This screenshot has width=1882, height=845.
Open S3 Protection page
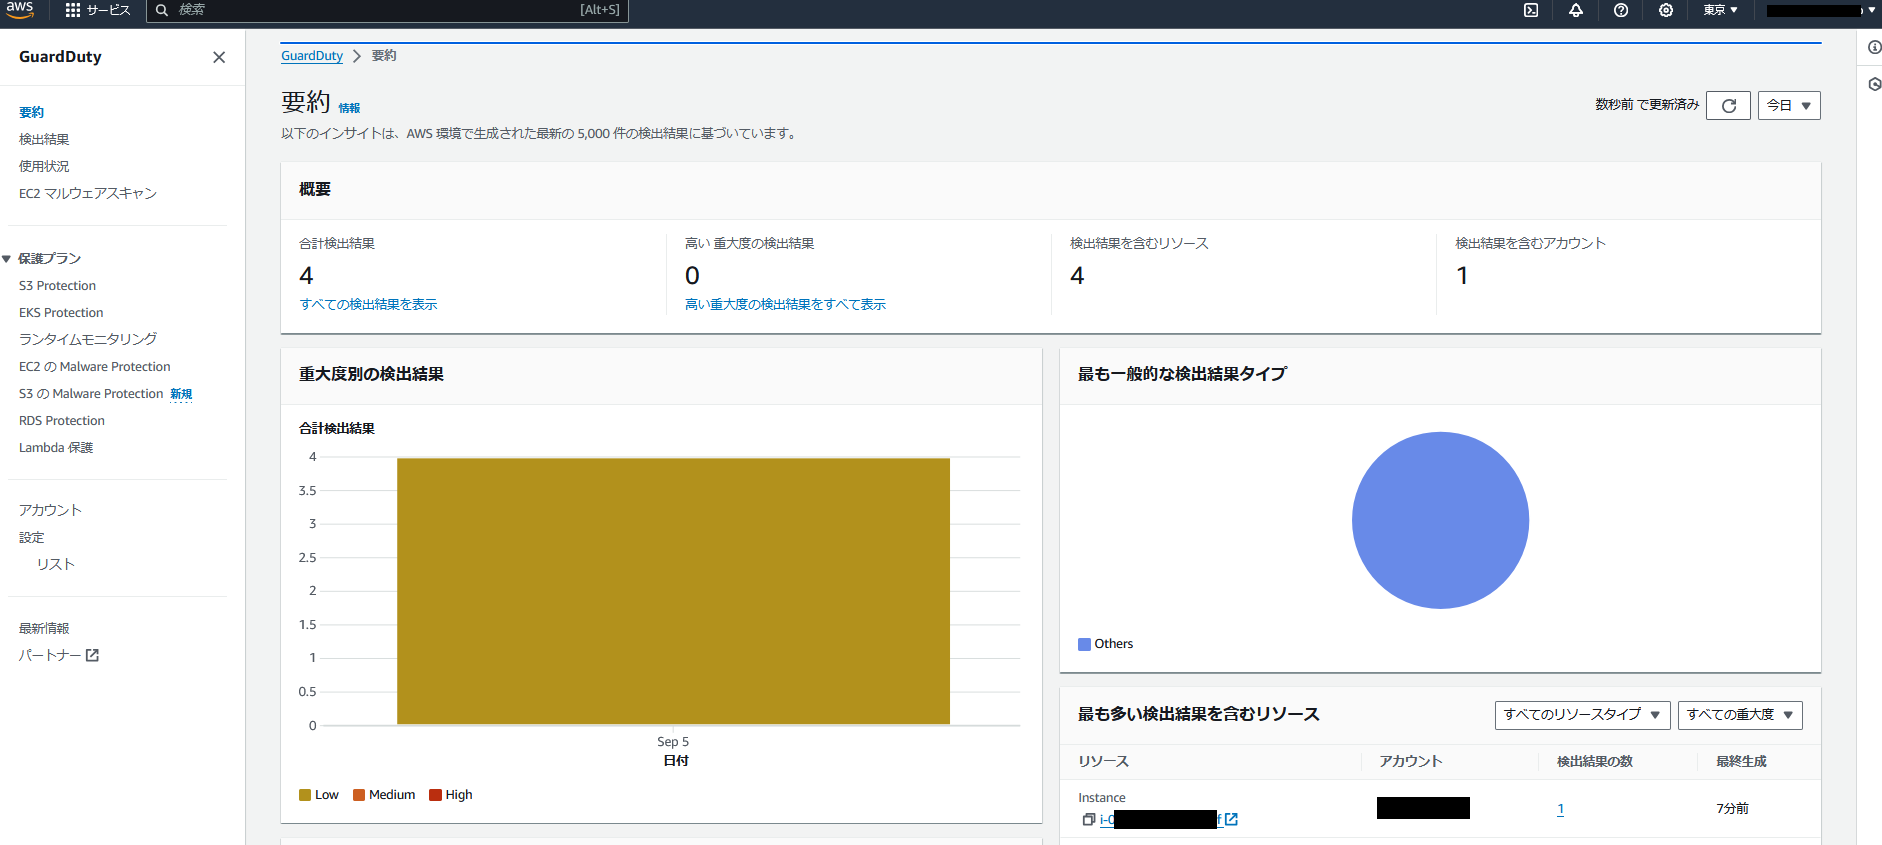pyautogui.click(x=57, y=285)
